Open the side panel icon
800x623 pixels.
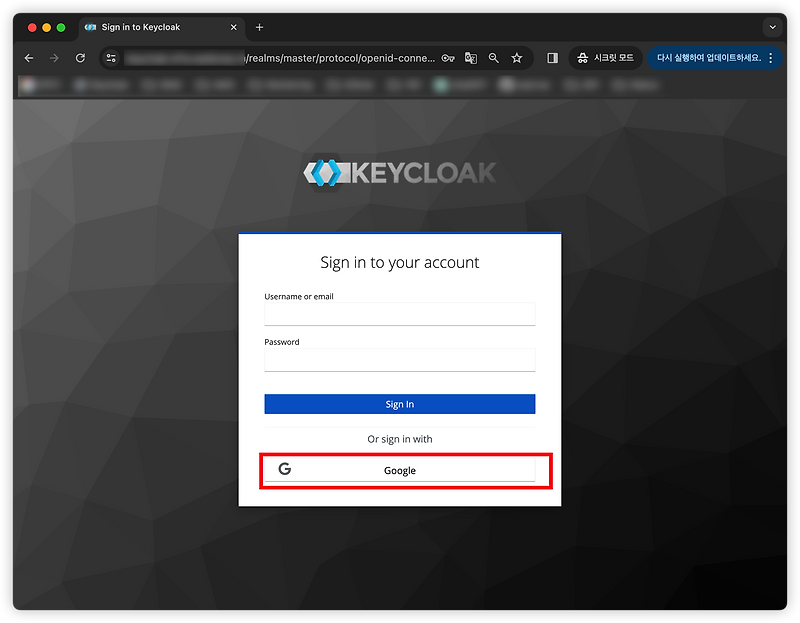pos(551,58)
